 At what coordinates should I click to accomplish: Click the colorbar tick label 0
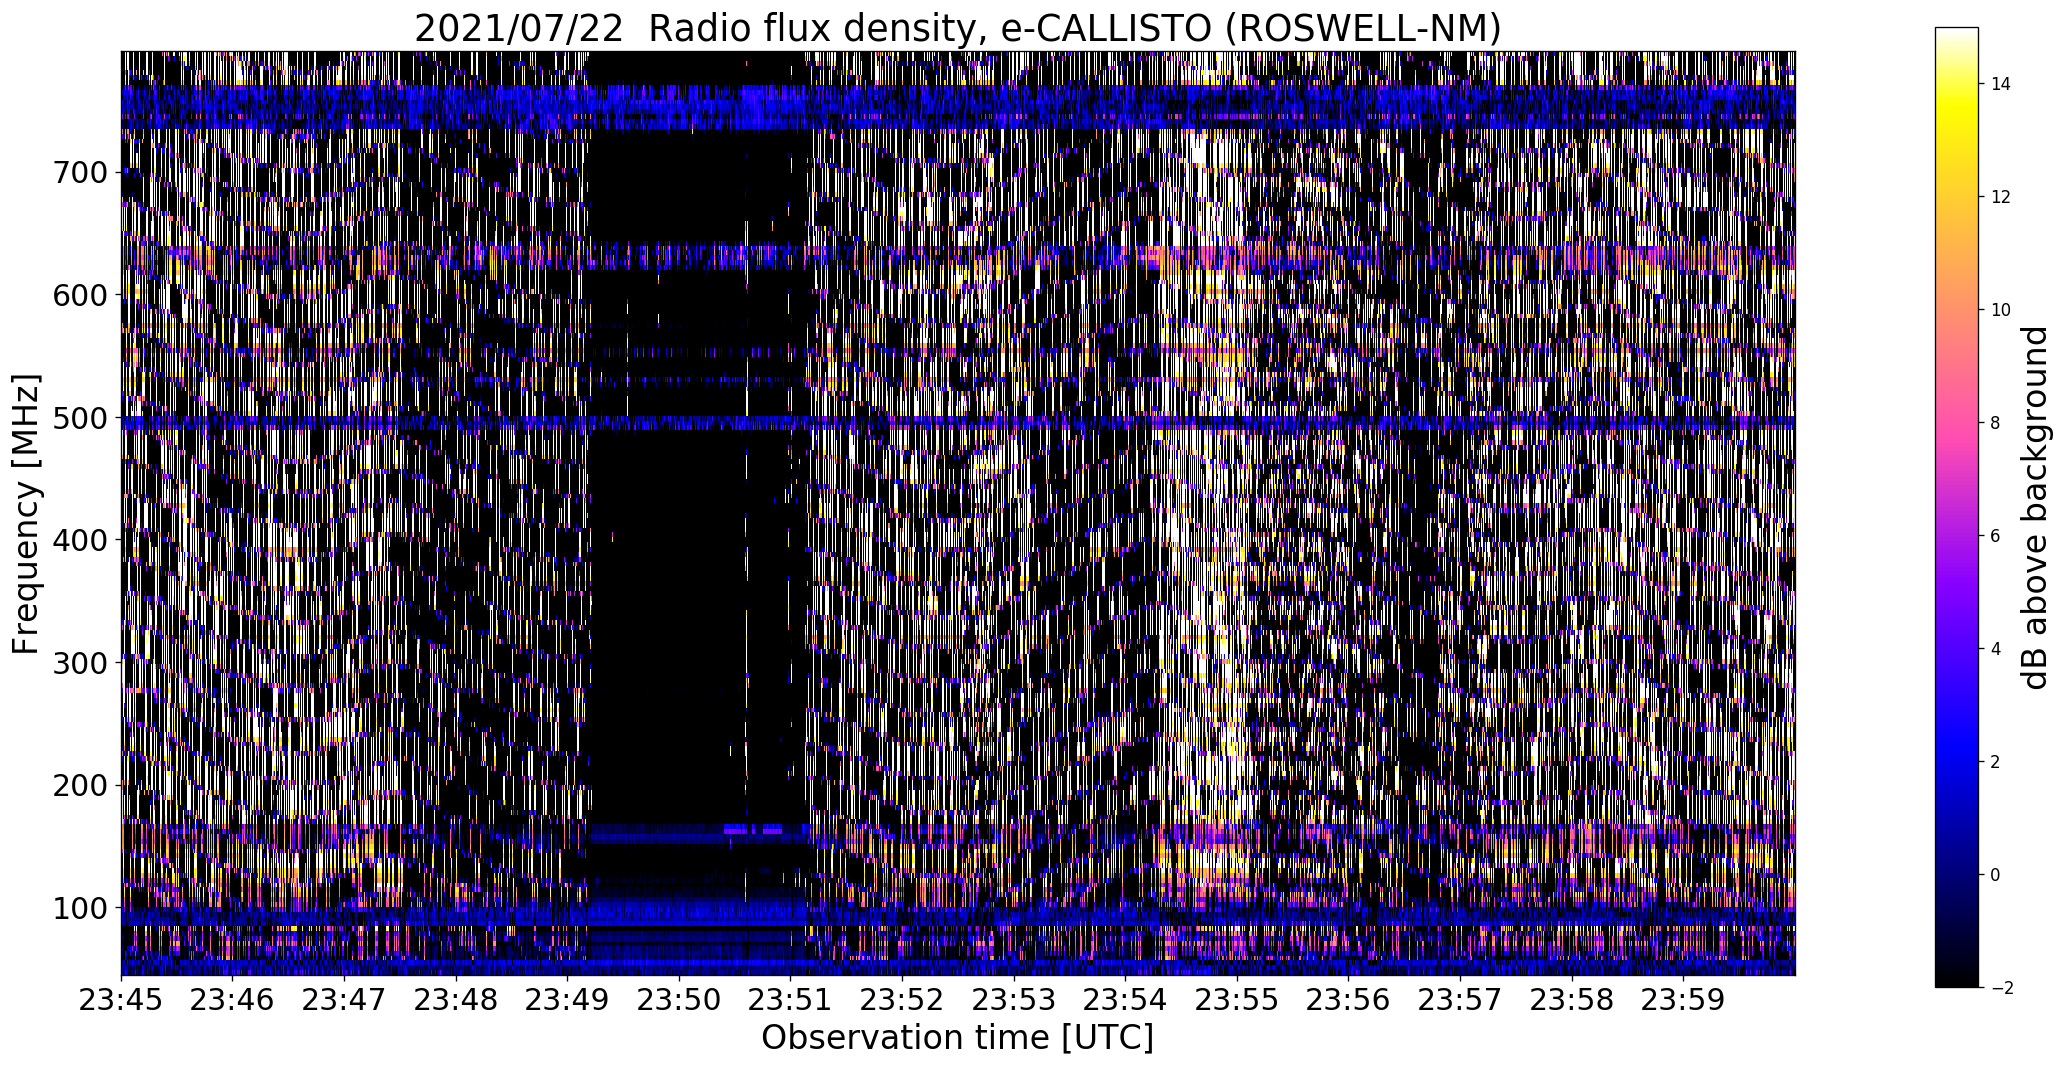pyautogui.click(x=1996, y=875)
